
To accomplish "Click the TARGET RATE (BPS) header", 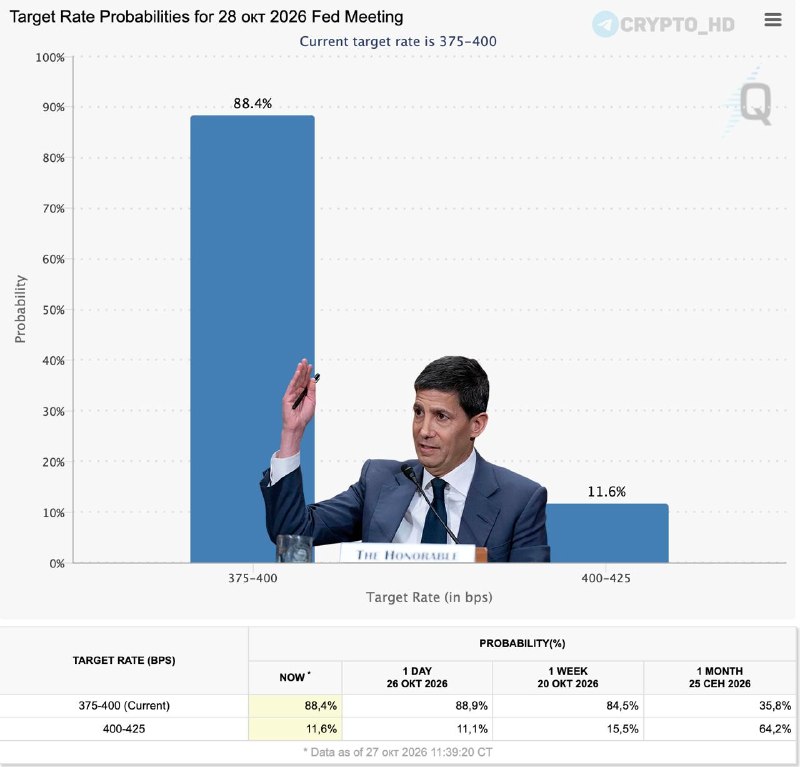I will click(124, 660).
